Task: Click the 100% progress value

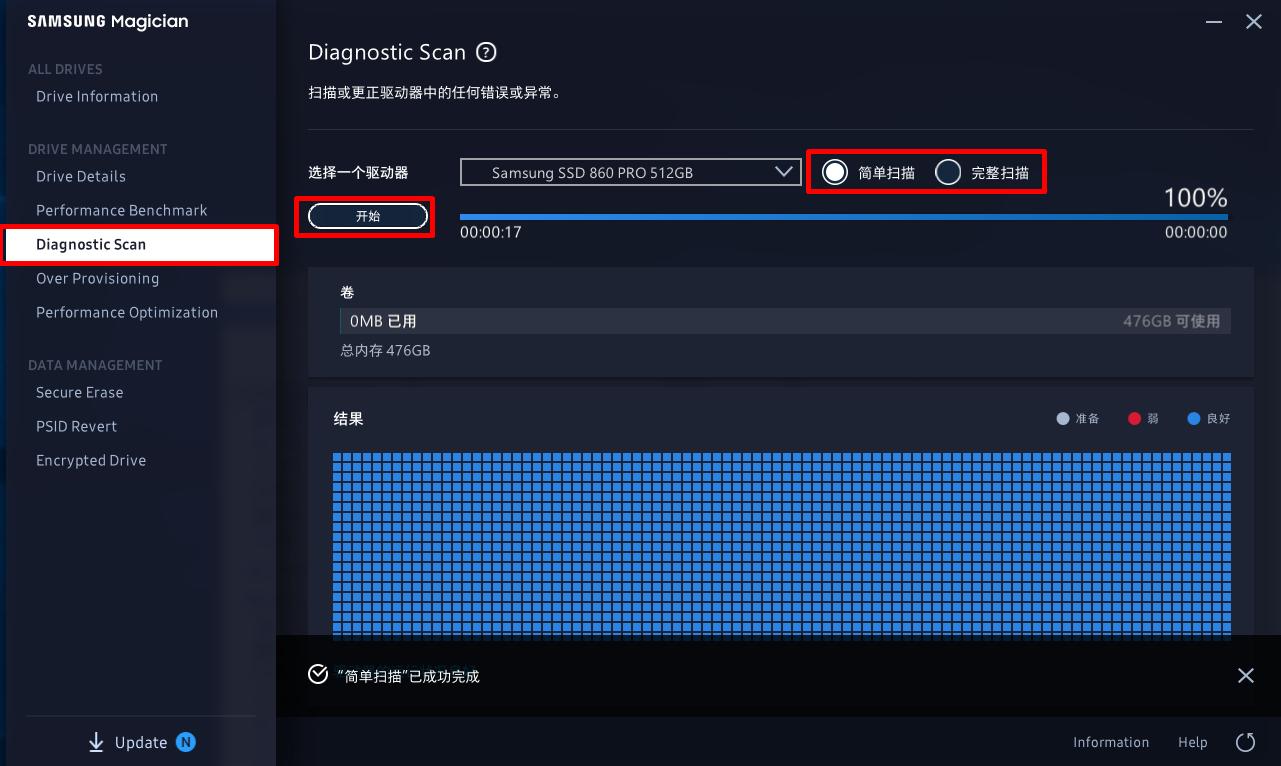Action: [x=1195, y=198]
